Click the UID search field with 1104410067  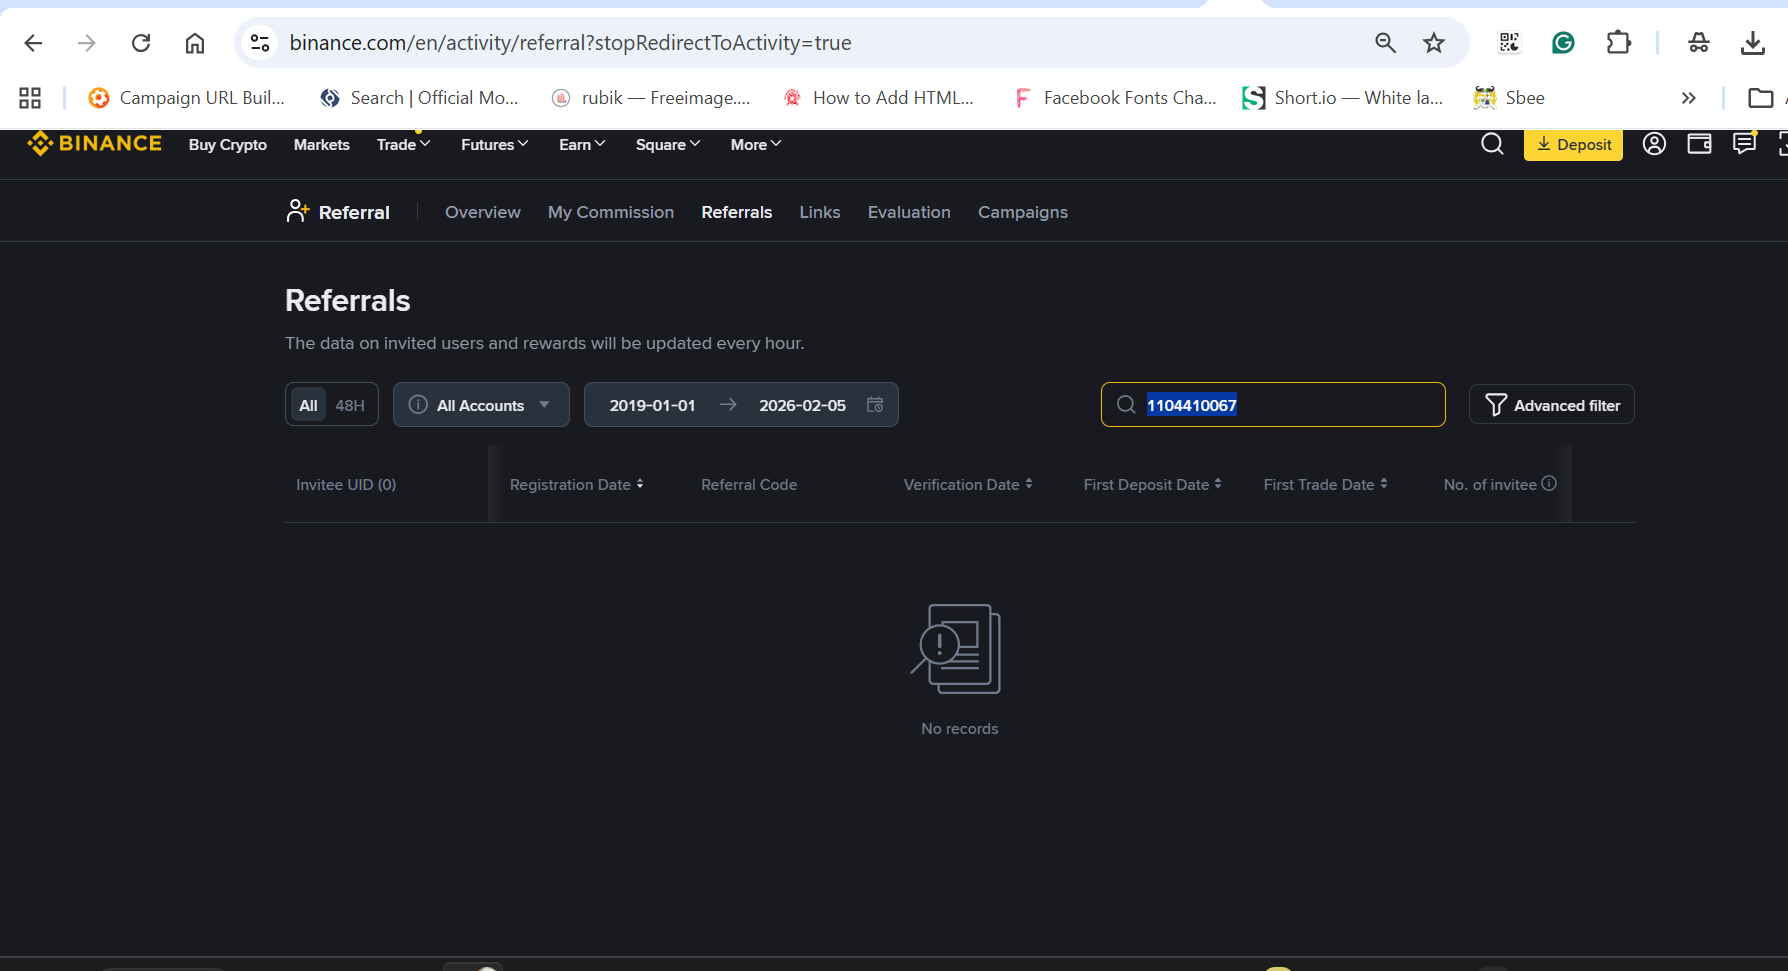(1273, 405)
